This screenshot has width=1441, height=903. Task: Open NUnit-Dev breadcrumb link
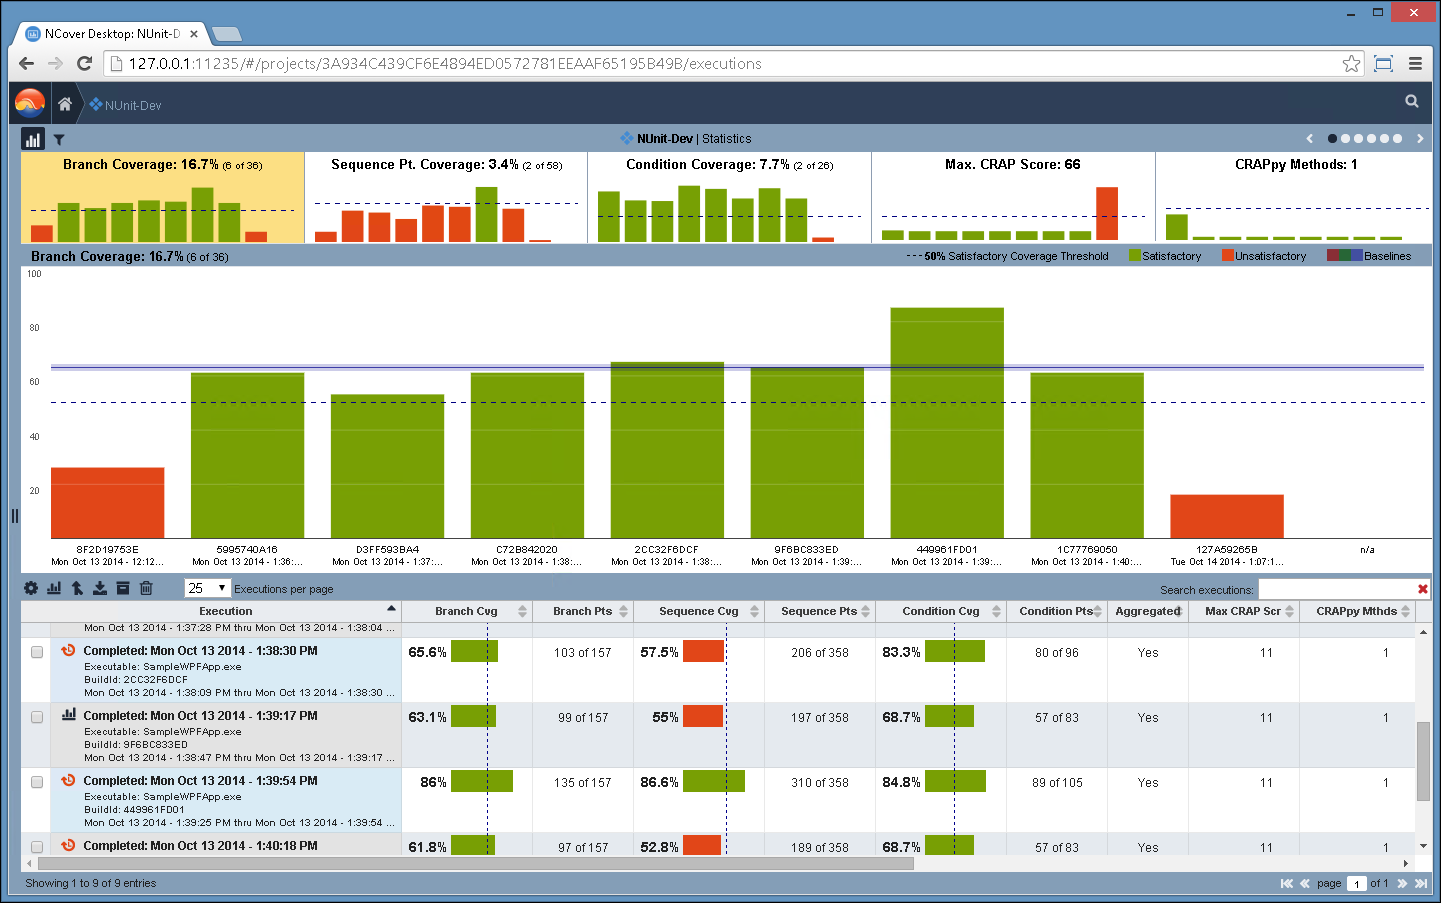click(x=125, y=105)
